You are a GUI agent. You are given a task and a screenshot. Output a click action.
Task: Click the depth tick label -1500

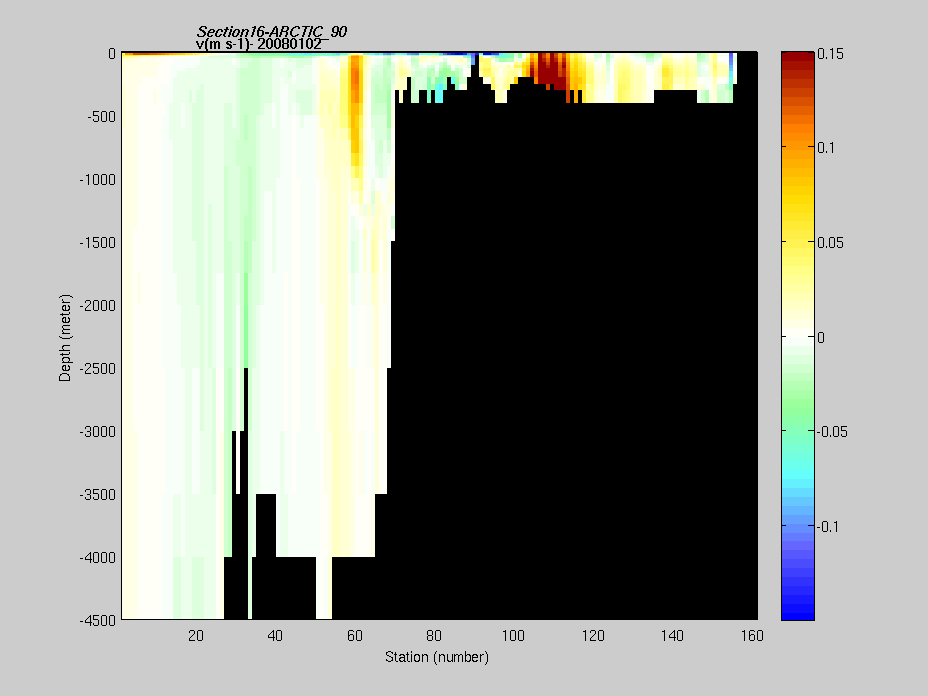(98, 243)
